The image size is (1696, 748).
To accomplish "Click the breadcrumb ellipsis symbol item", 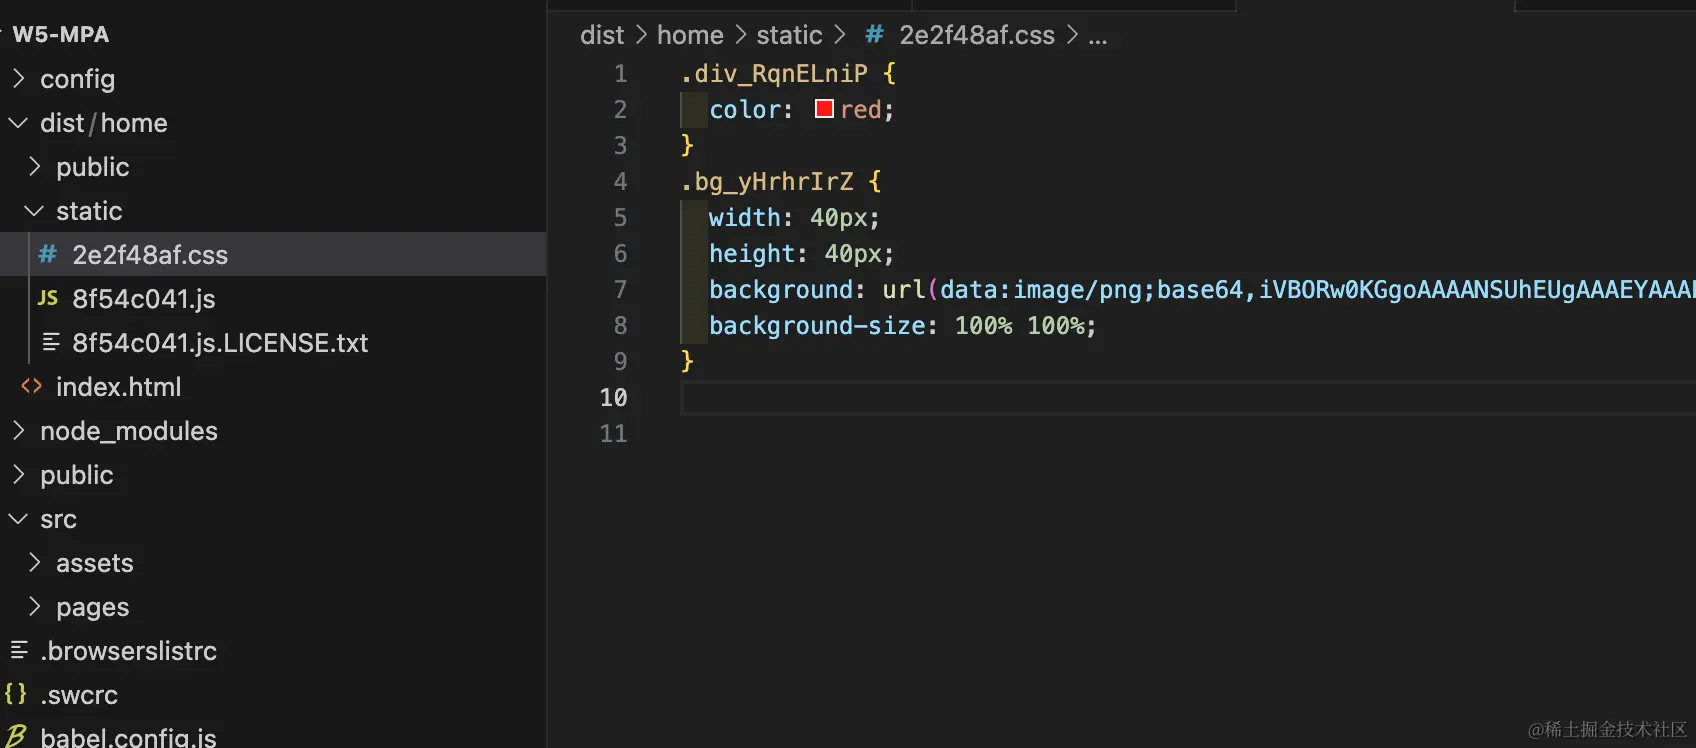I will 1098,37.
